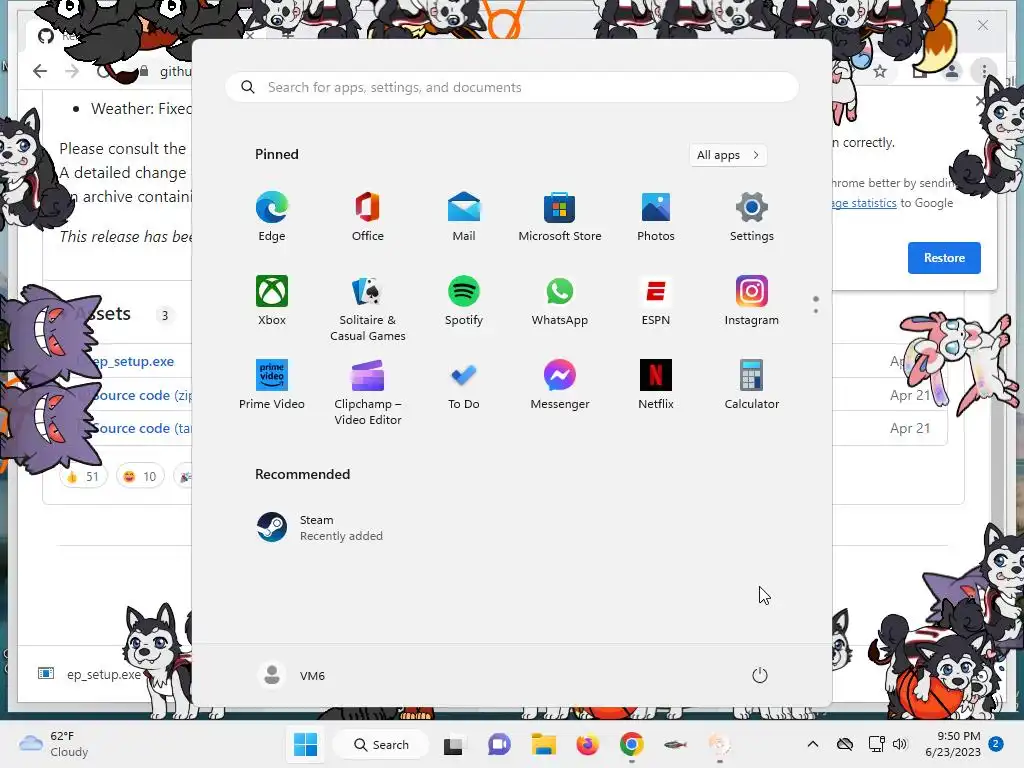Click Restore button in Chrome popup

point(944,257)
